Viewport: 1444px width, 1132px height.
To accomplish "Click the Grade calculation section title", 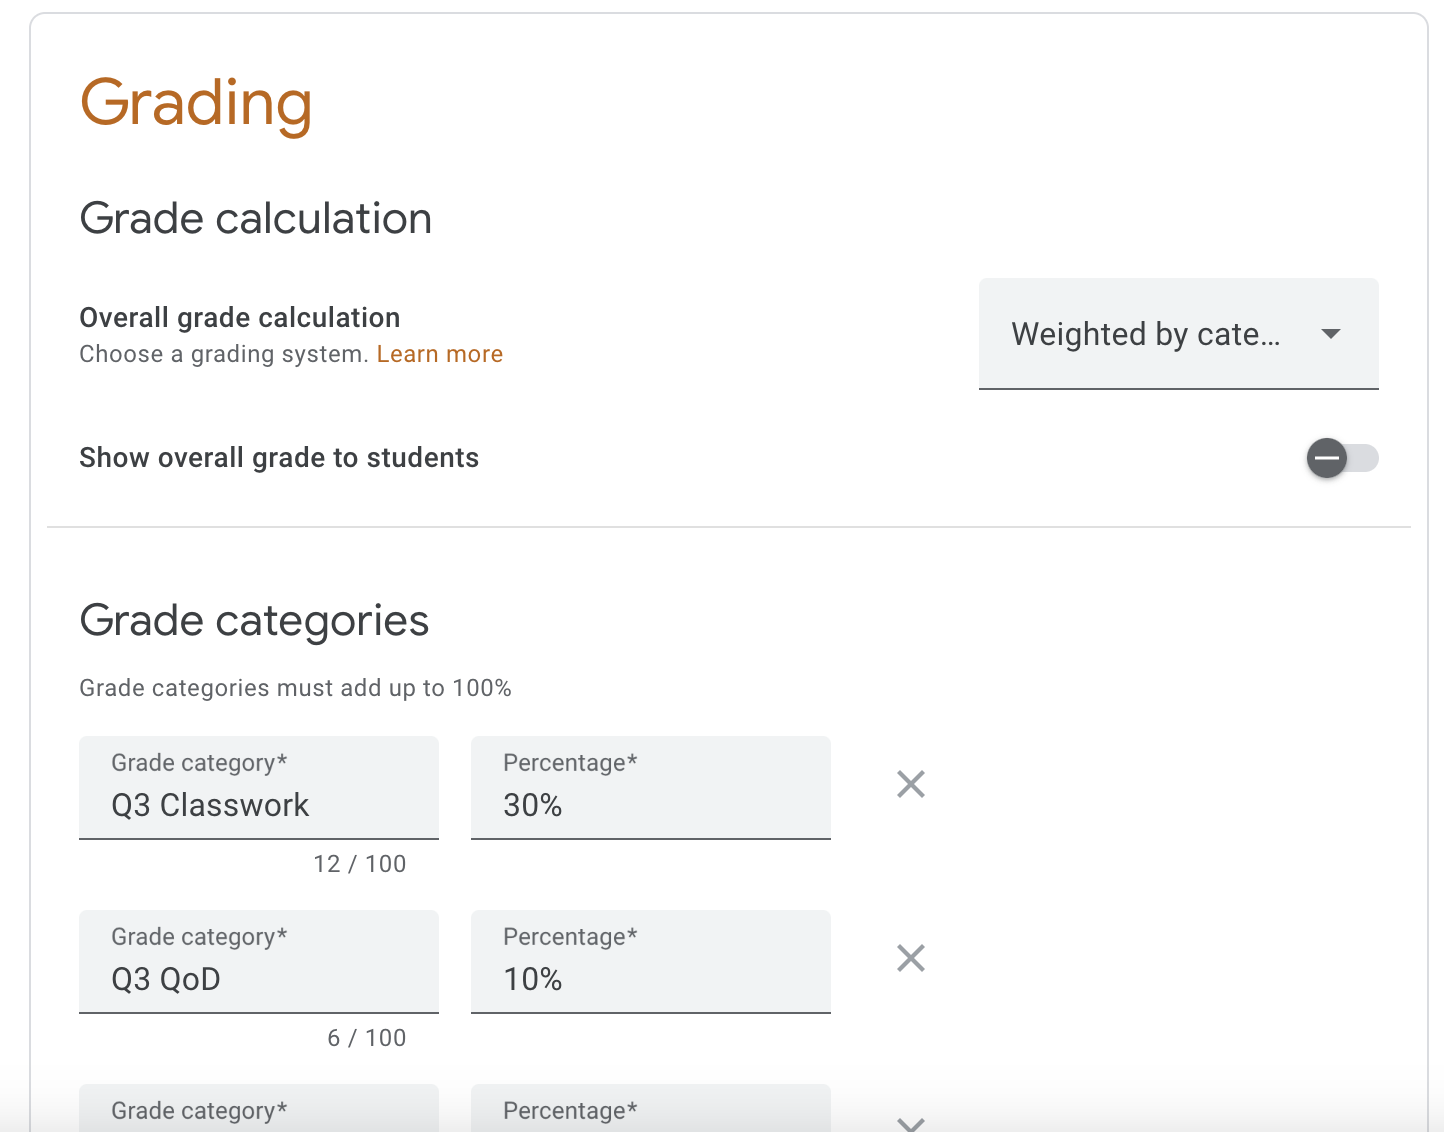I will 255,218.
